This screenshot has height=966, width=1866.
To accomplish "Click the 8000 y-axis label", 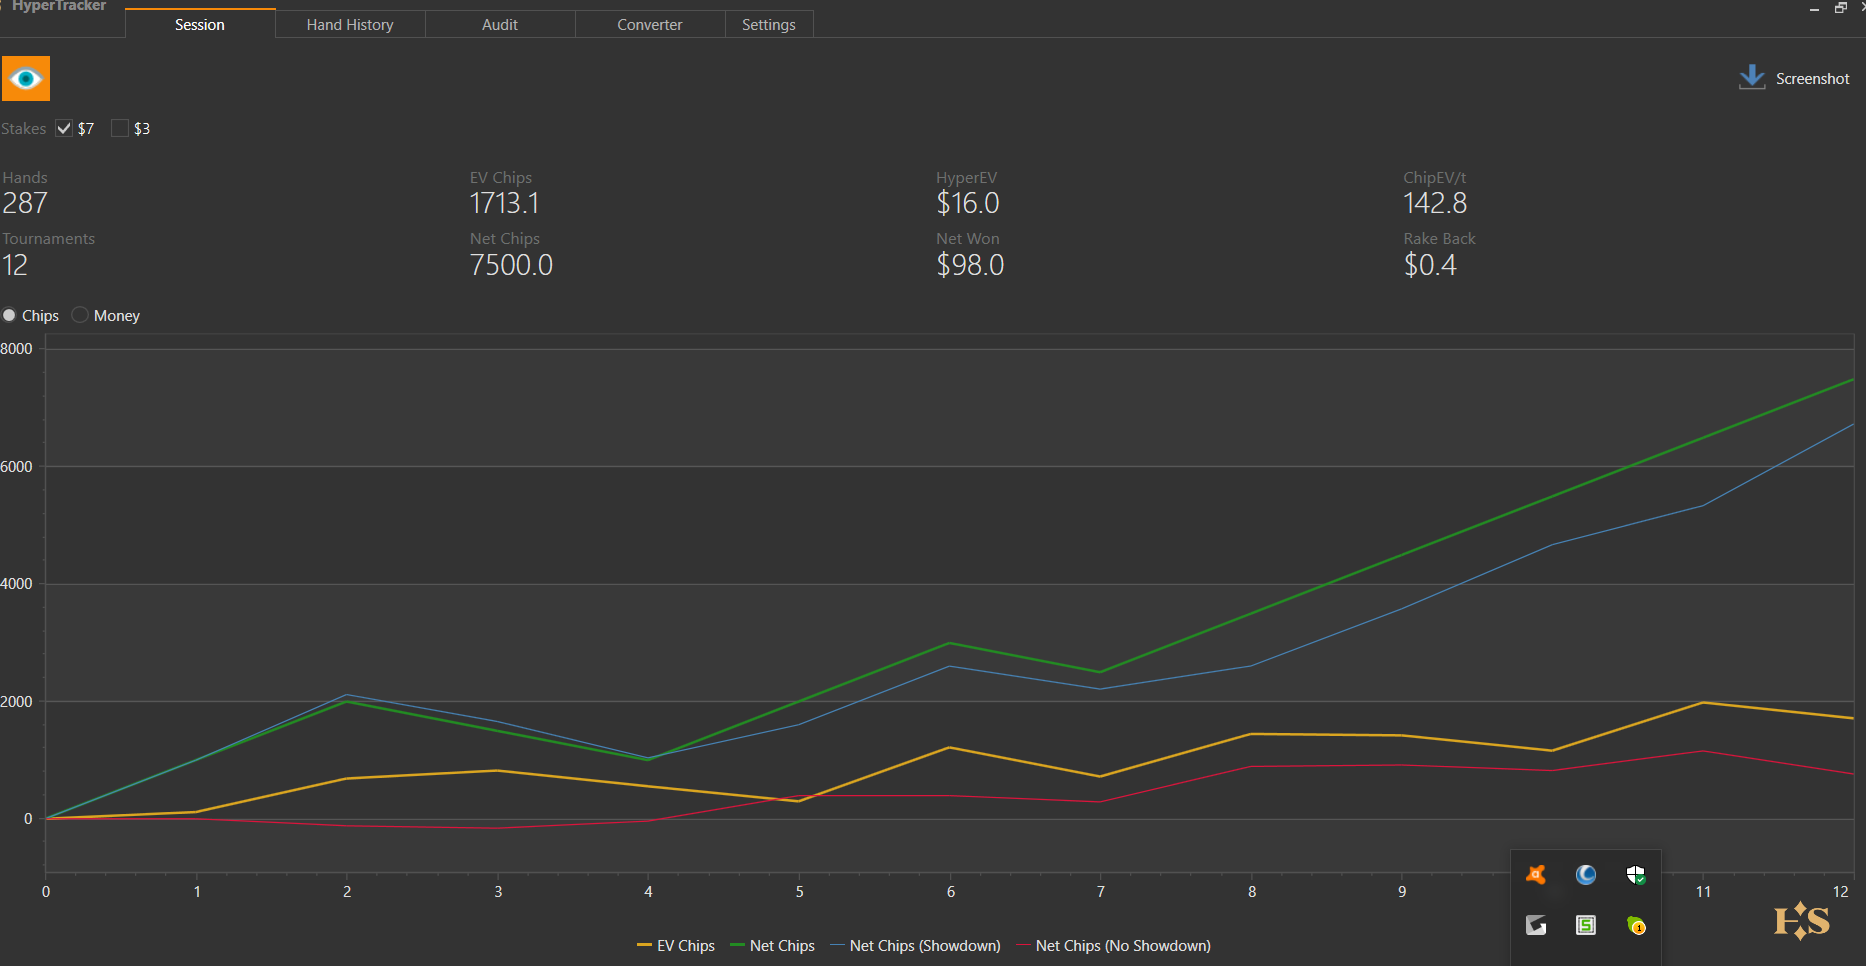I will tap(16, 349).
